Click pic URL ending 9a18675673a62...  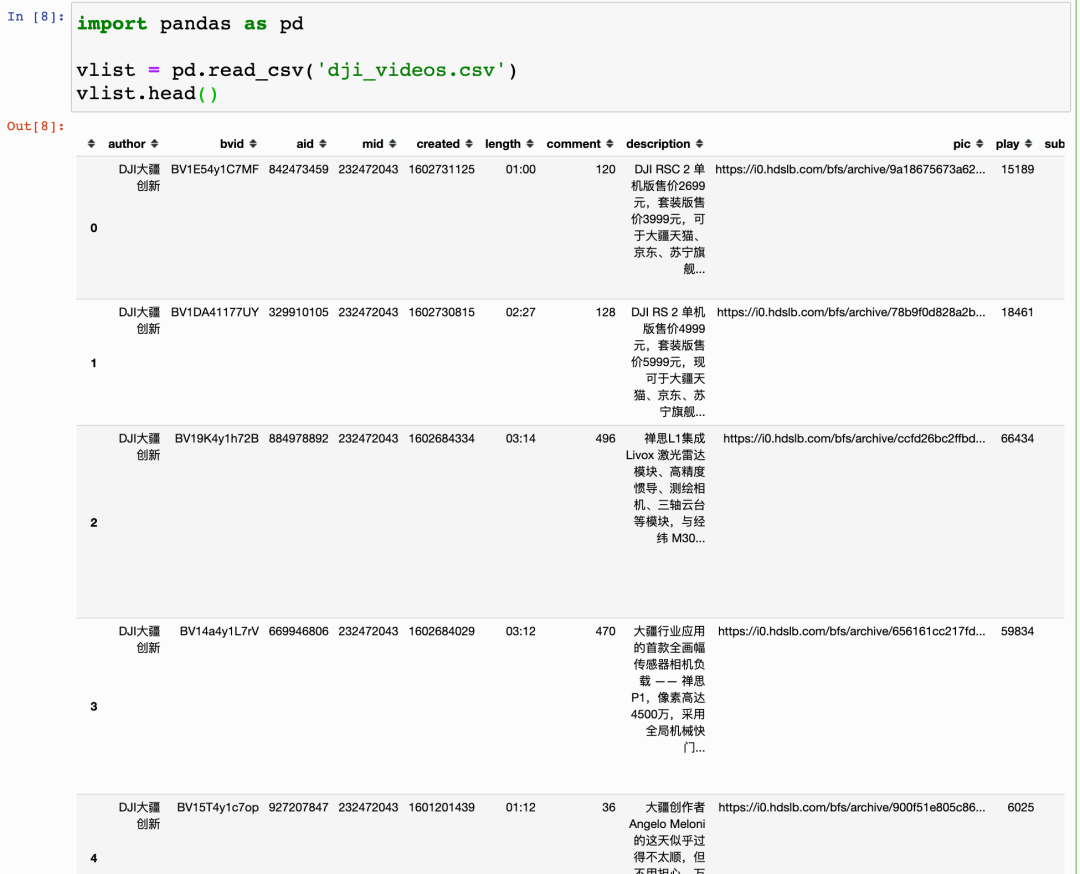850,169
